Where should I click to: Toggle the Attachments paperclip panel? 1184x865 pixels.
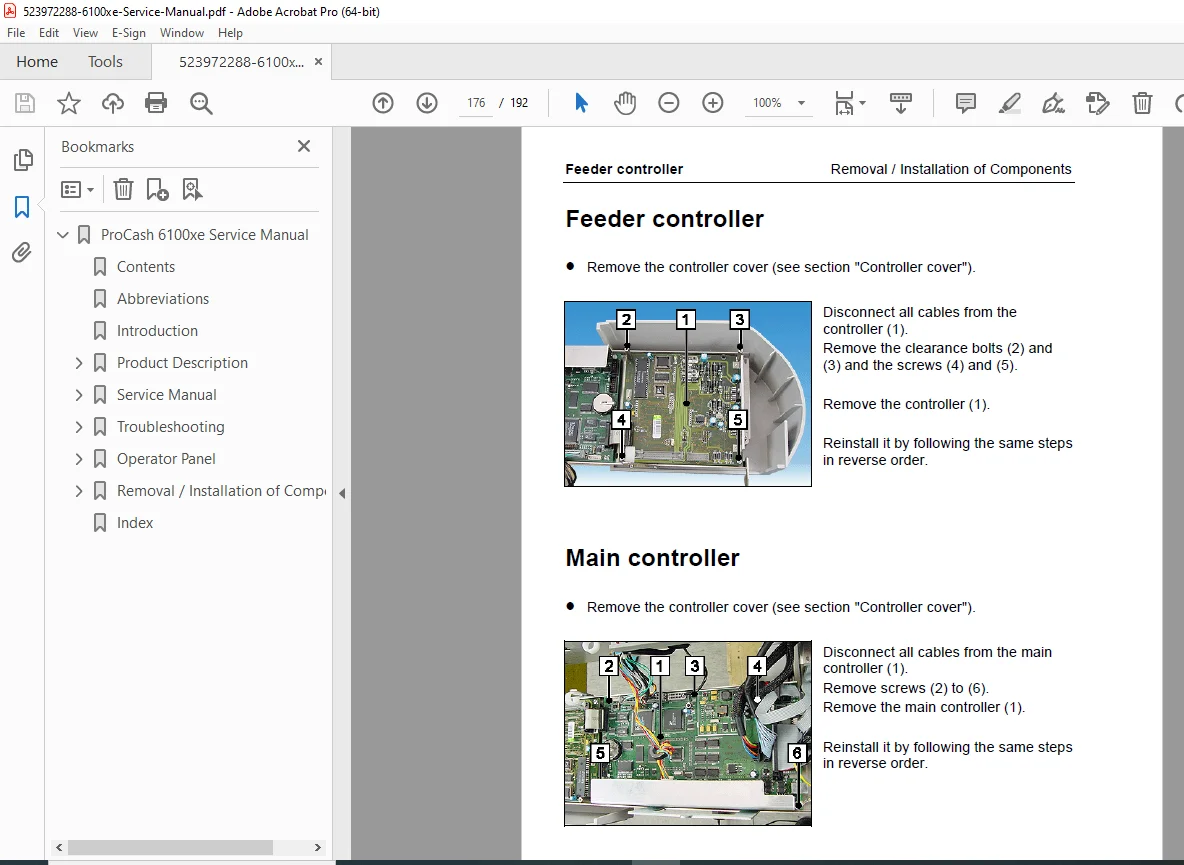(22, 252)
